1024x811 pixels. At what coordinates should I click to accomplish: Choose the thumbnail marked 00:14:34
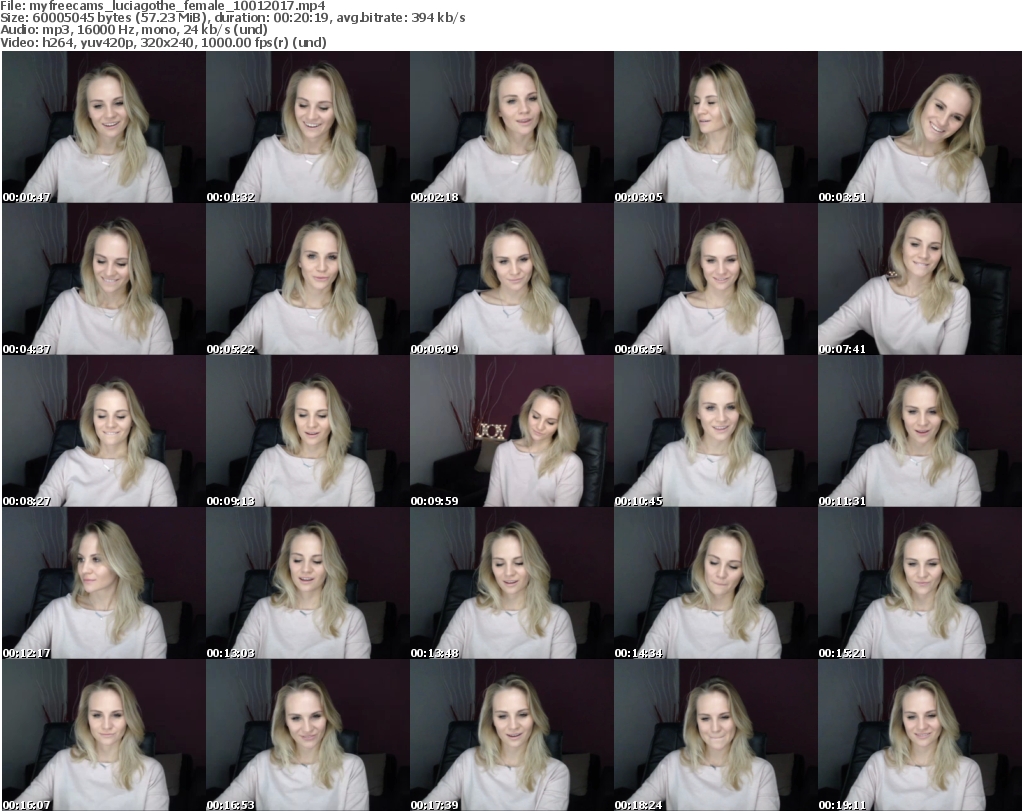pos(715,583)
